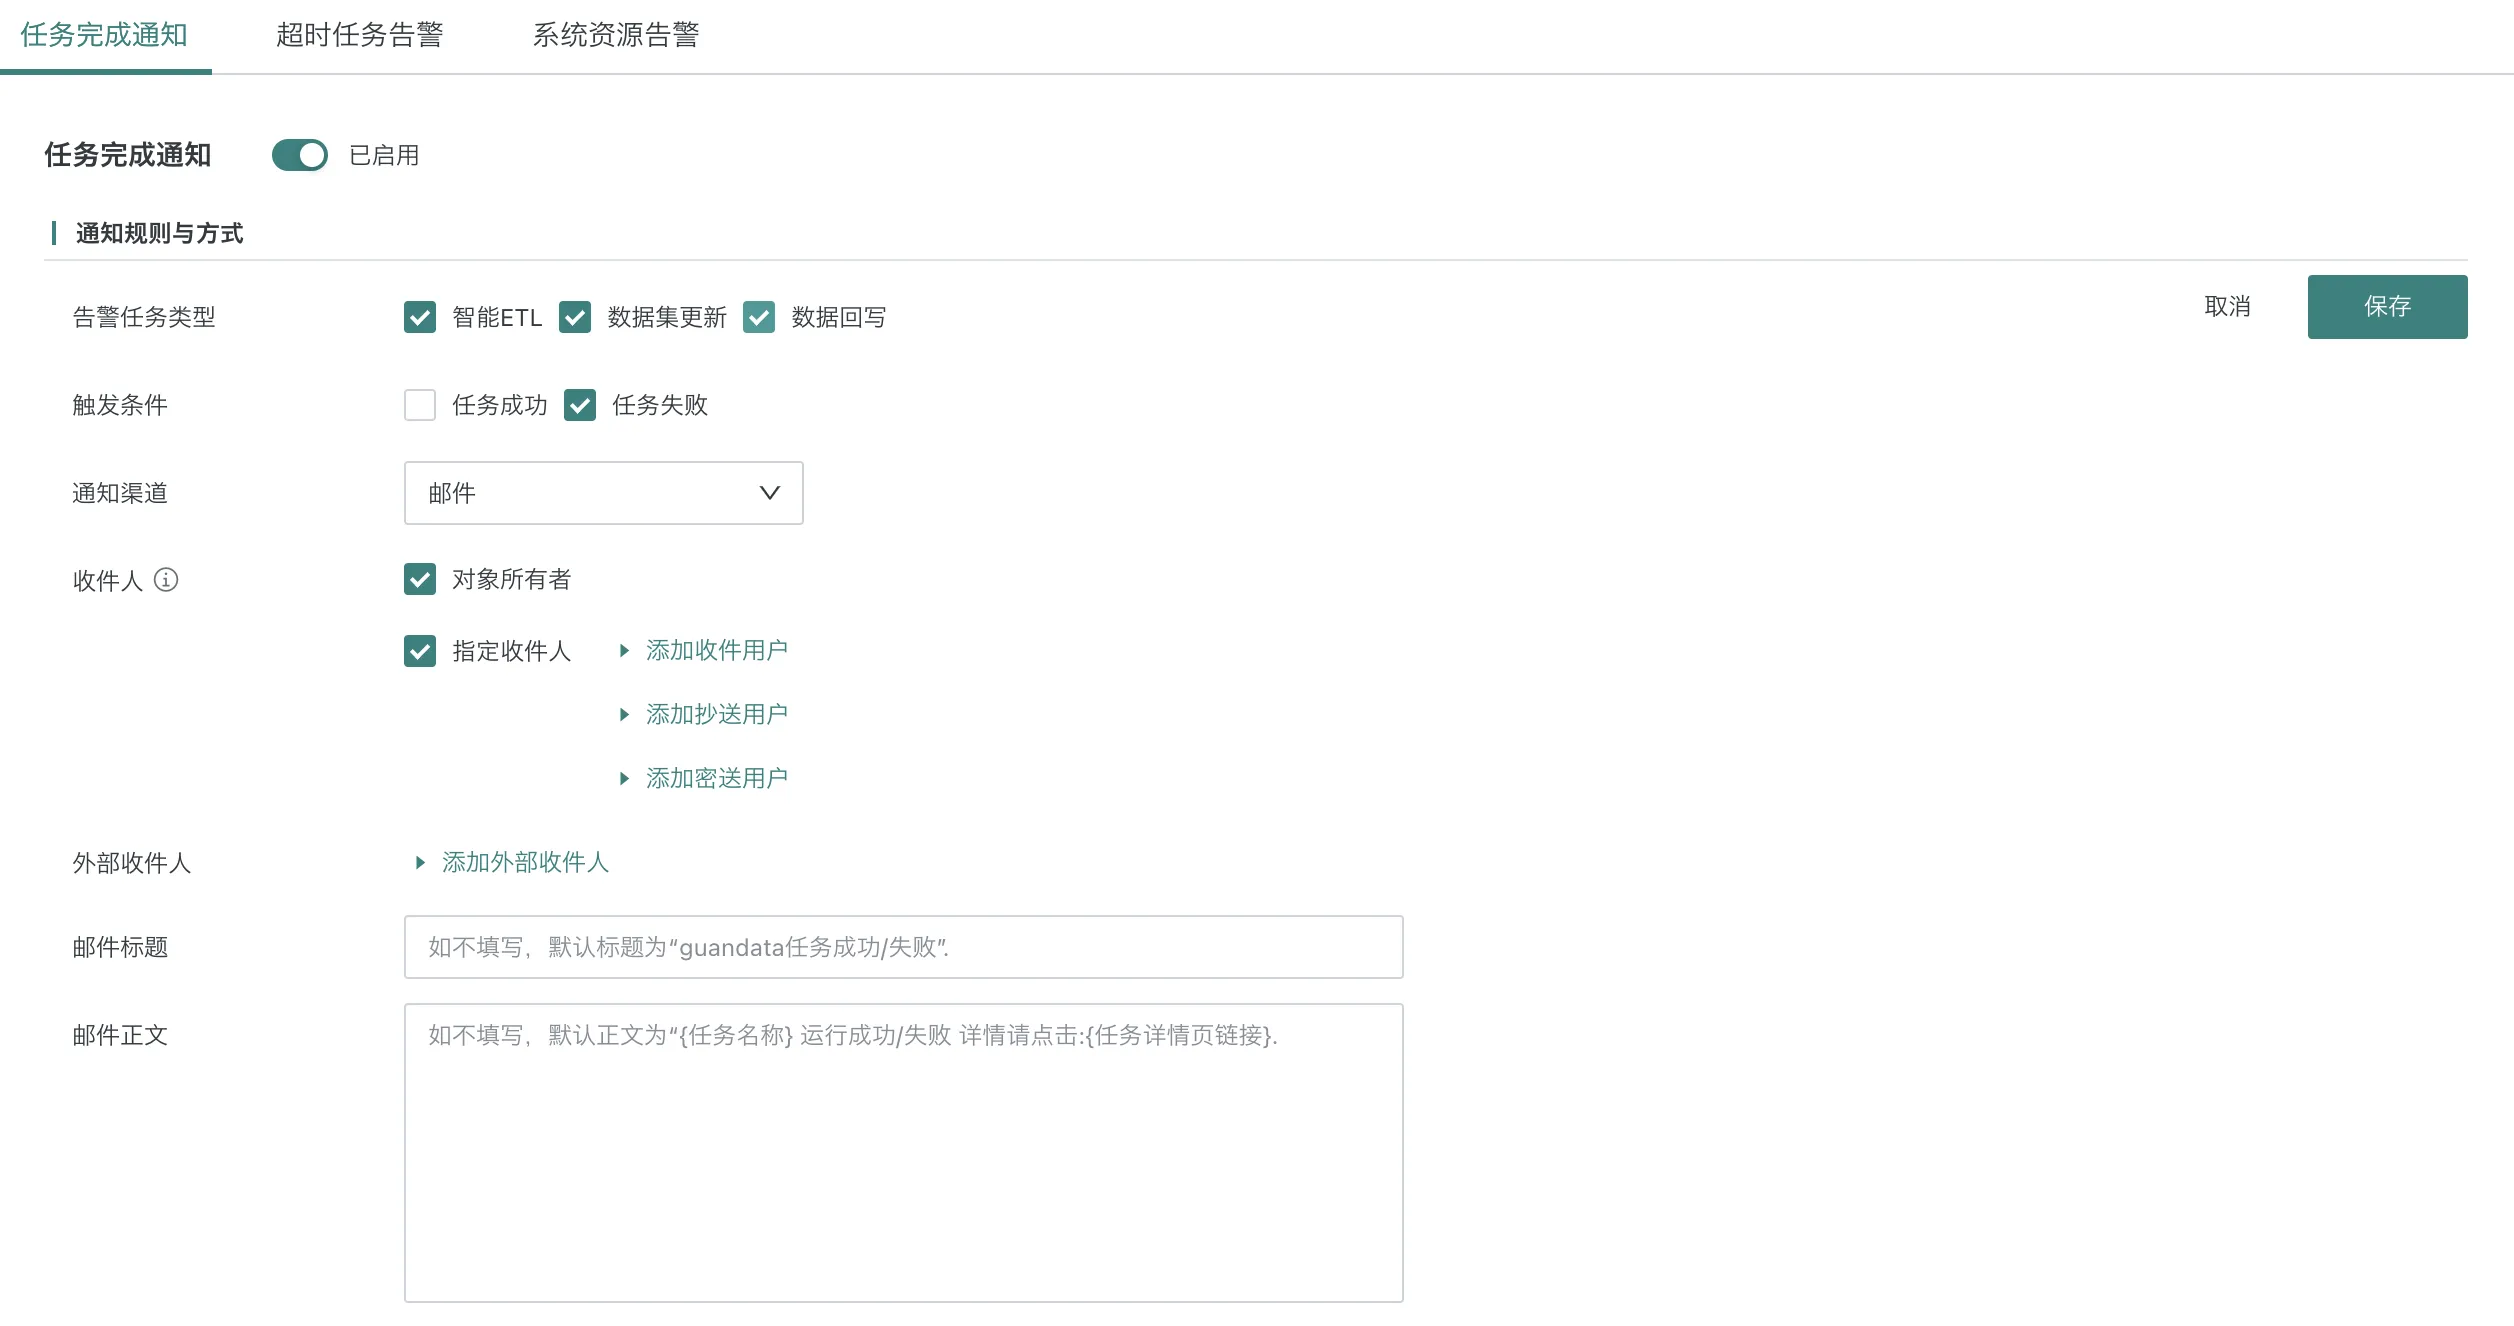The height and width of the screenshot is (1326, 2514).
Task: Uncheck the 智能ETL checkbox
Action: pos(420,317)
